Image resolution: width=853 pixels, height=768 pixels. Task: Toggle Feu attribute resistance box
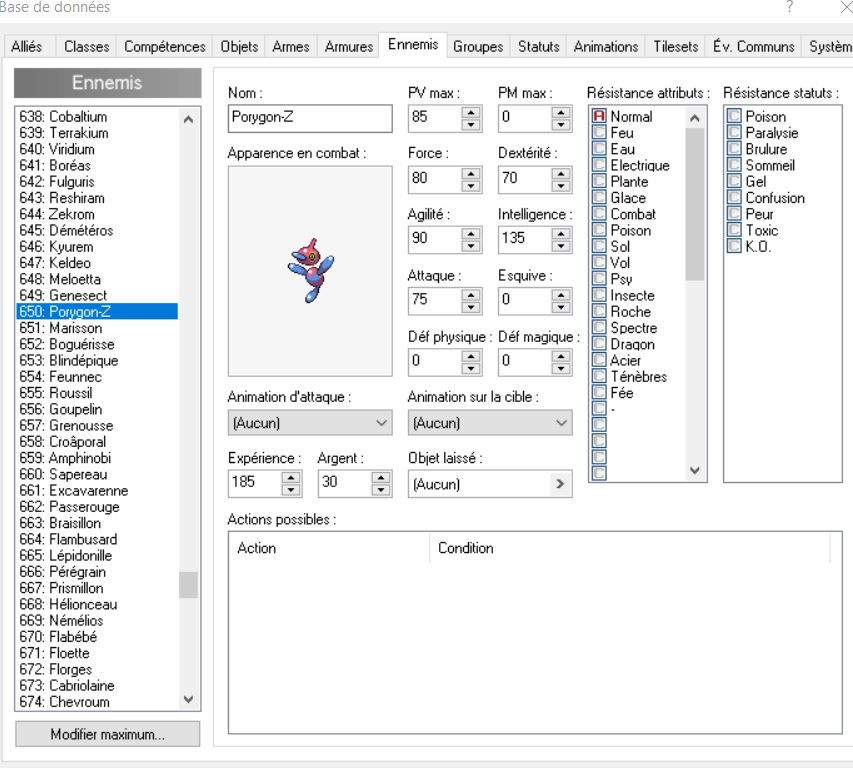(x=599, y=132)
